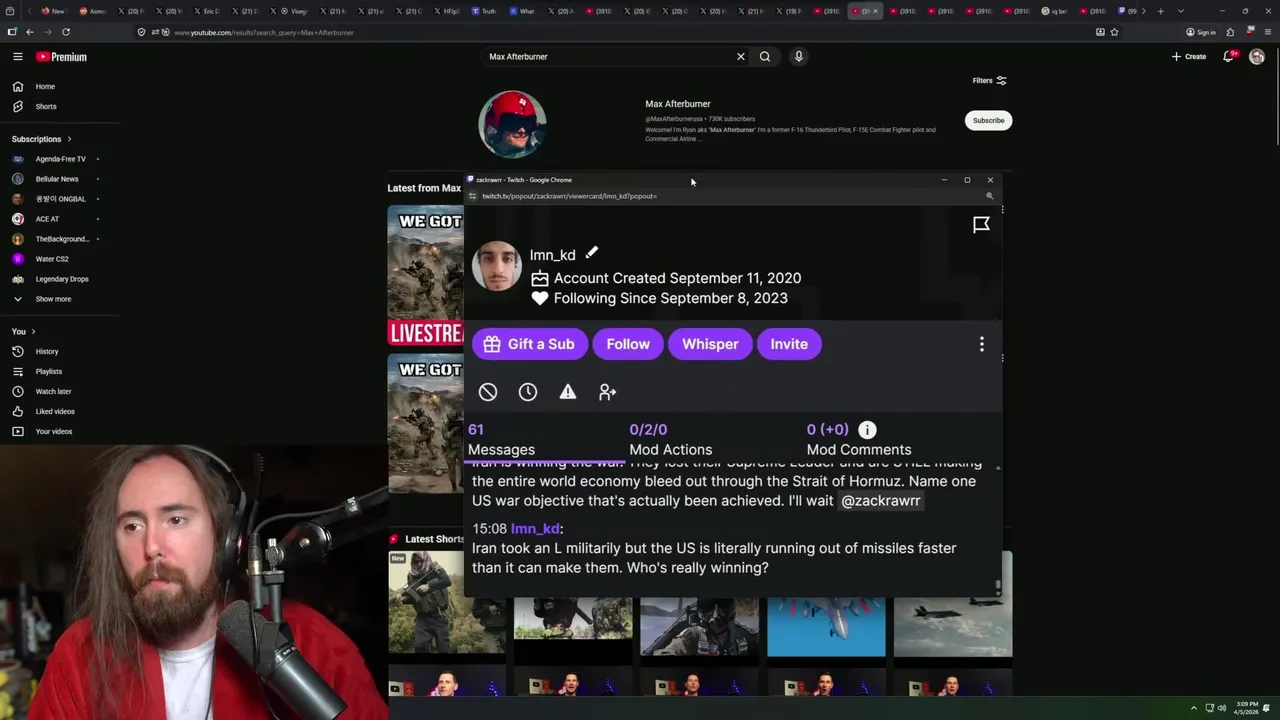Select Shorts in YouTube sidebar
Viewport: 1280px width, 720px height.
tap(46, 107)
